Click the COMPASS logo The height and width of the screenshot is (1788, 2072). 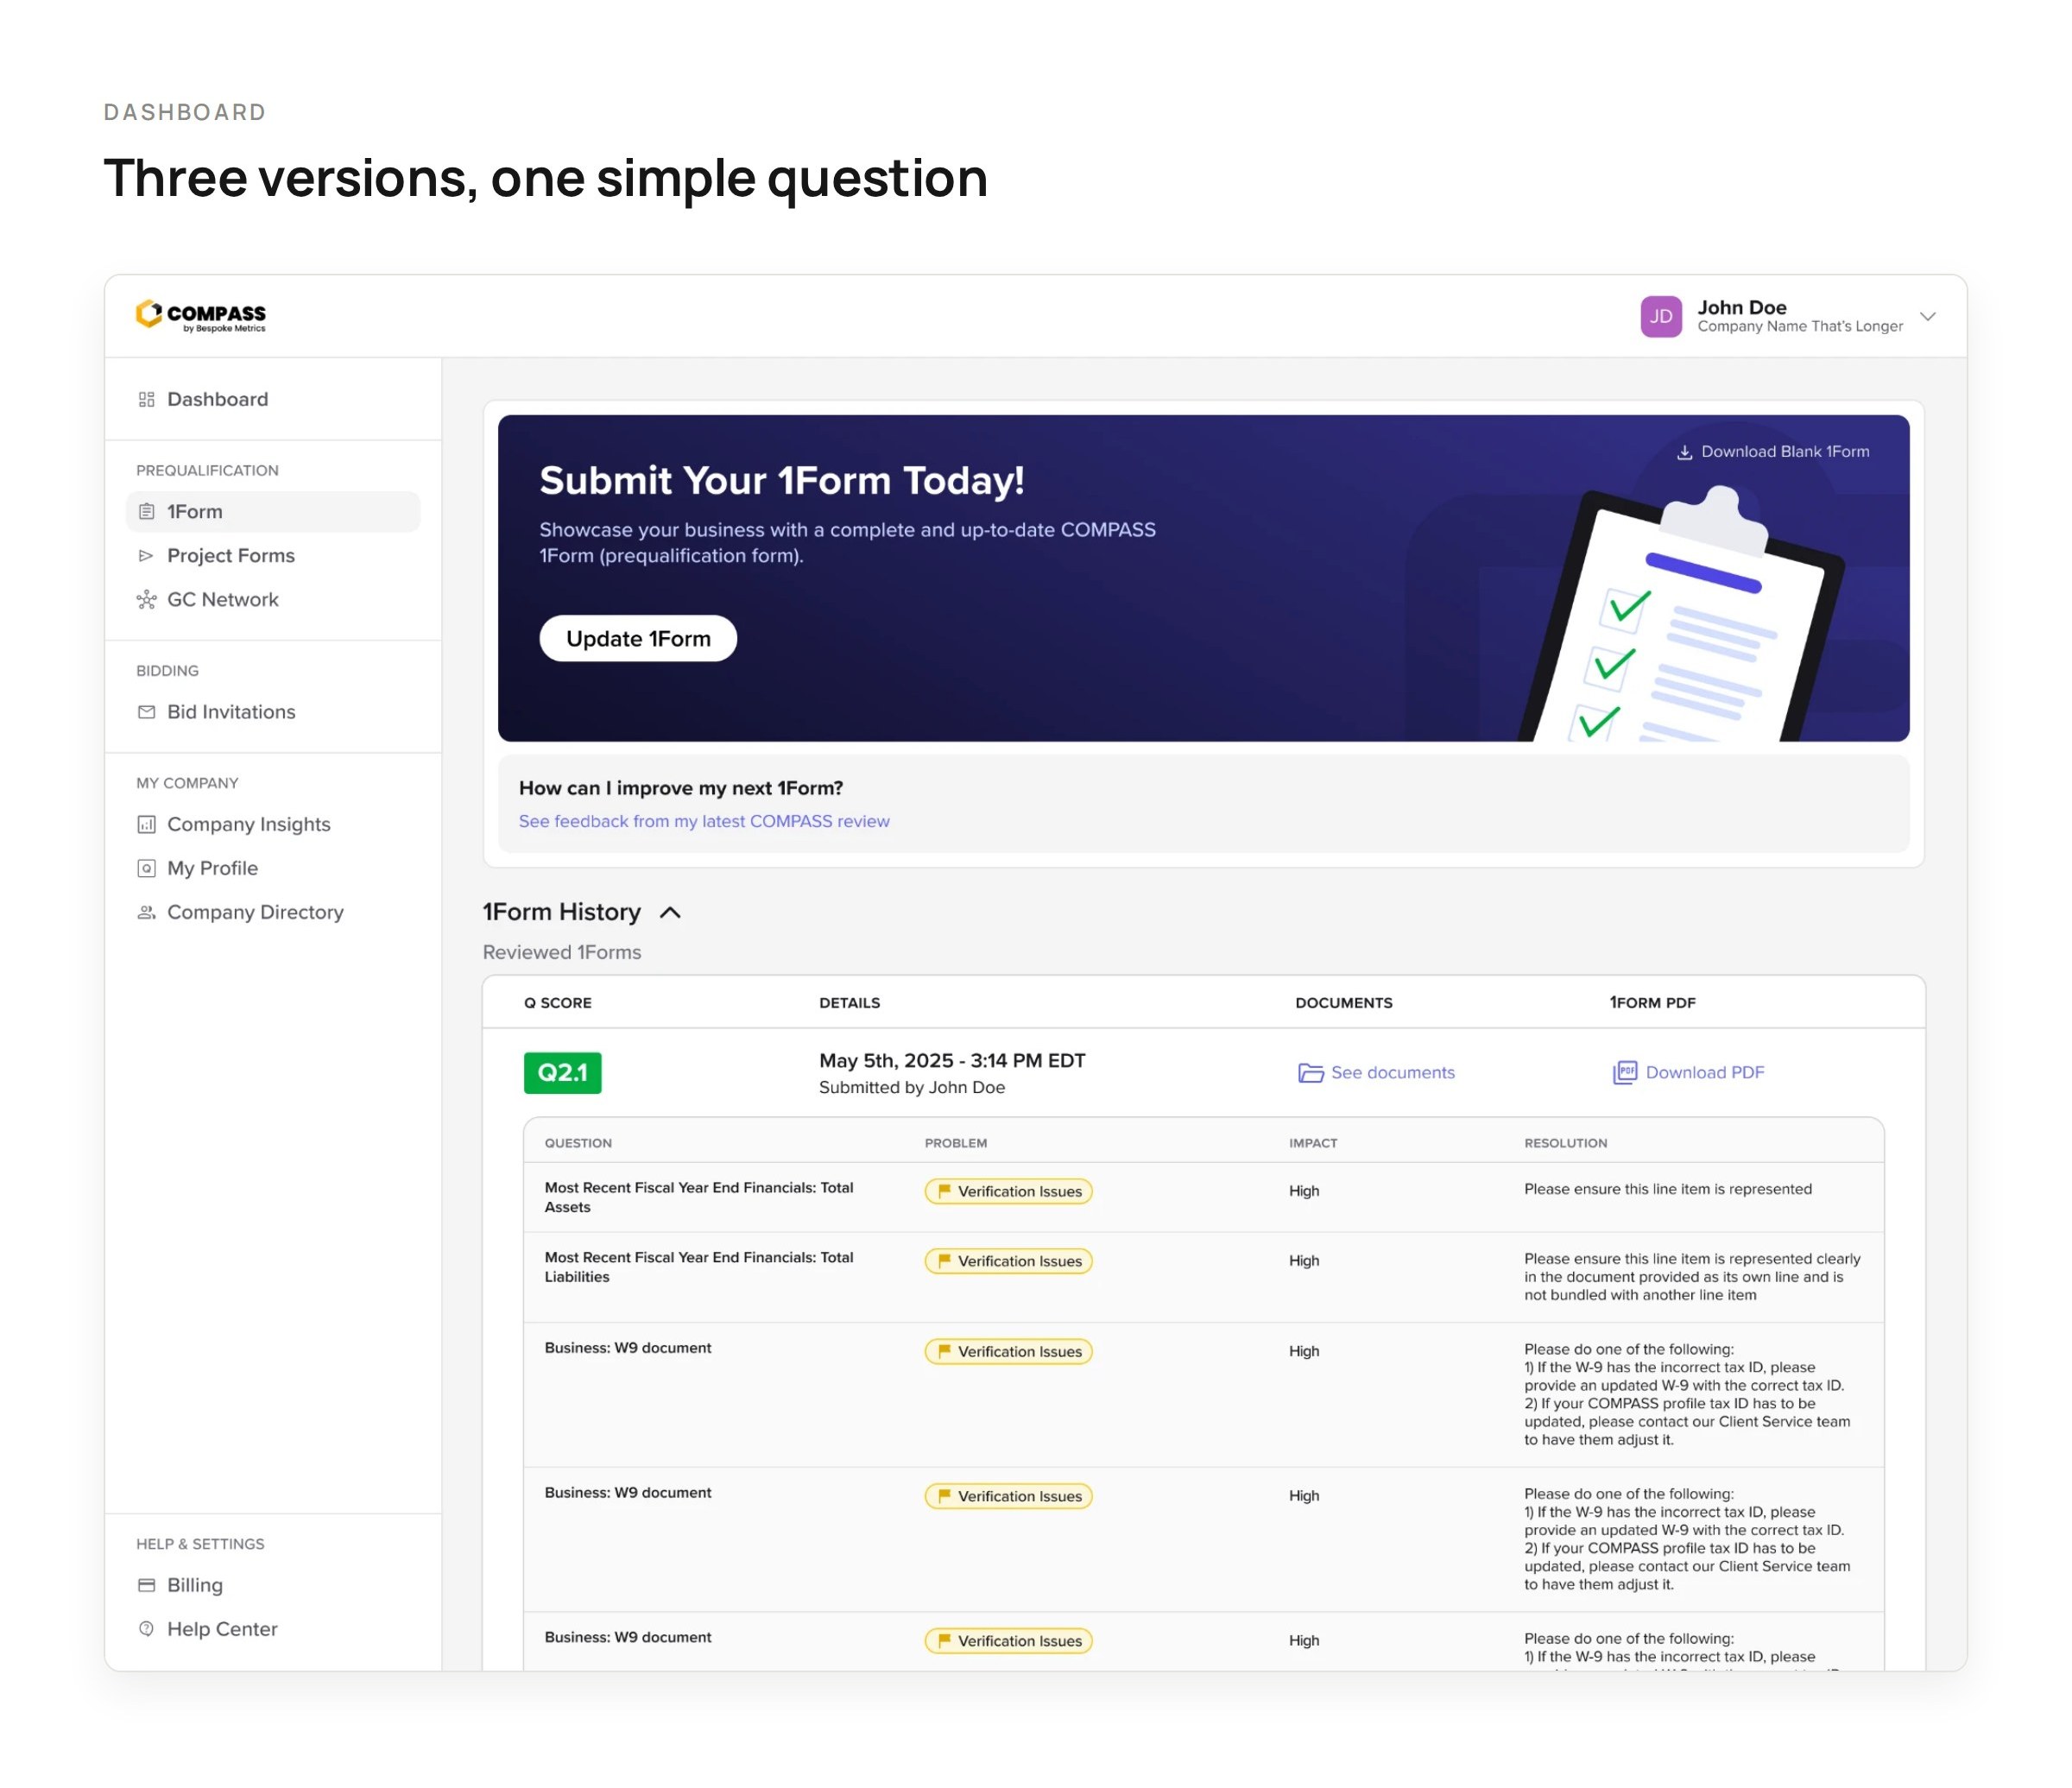click(201, 316)
